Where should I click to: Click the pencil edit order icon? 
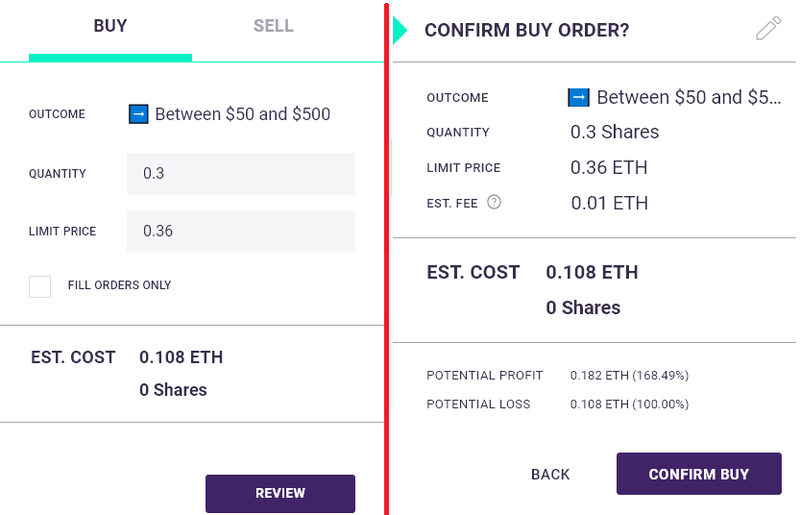tap(768, 29)
